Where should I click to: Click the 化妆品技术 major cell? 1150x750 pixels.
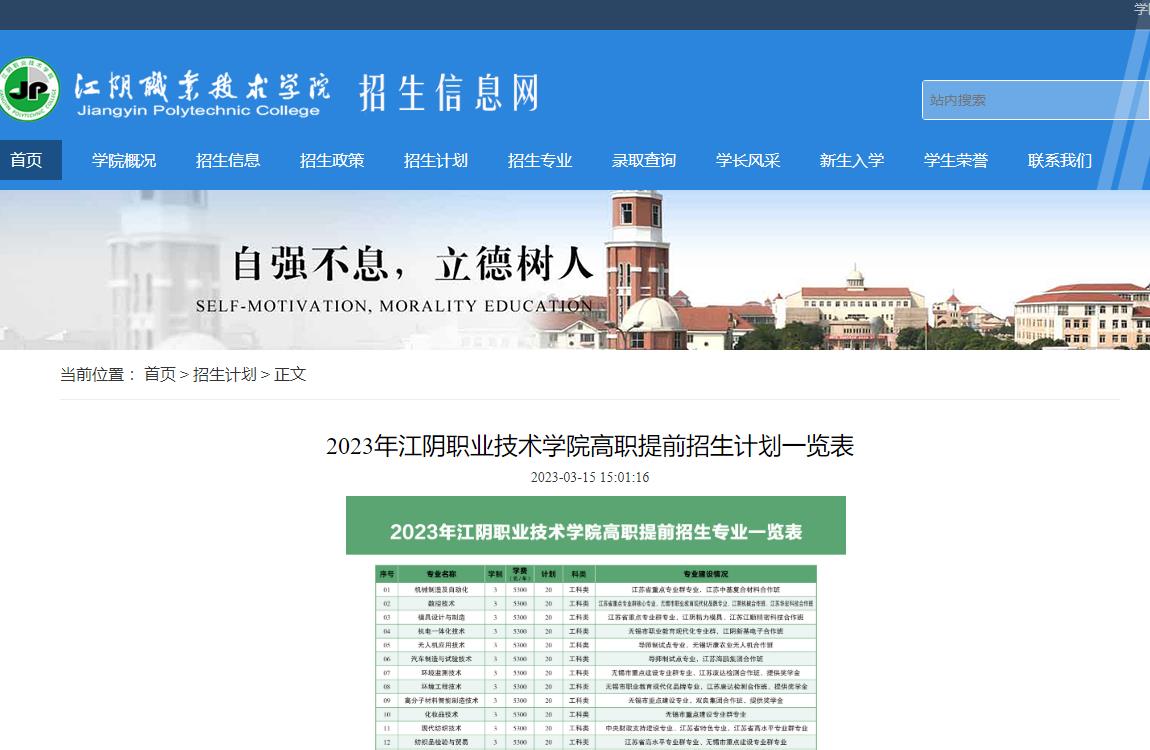pos(441,714)
